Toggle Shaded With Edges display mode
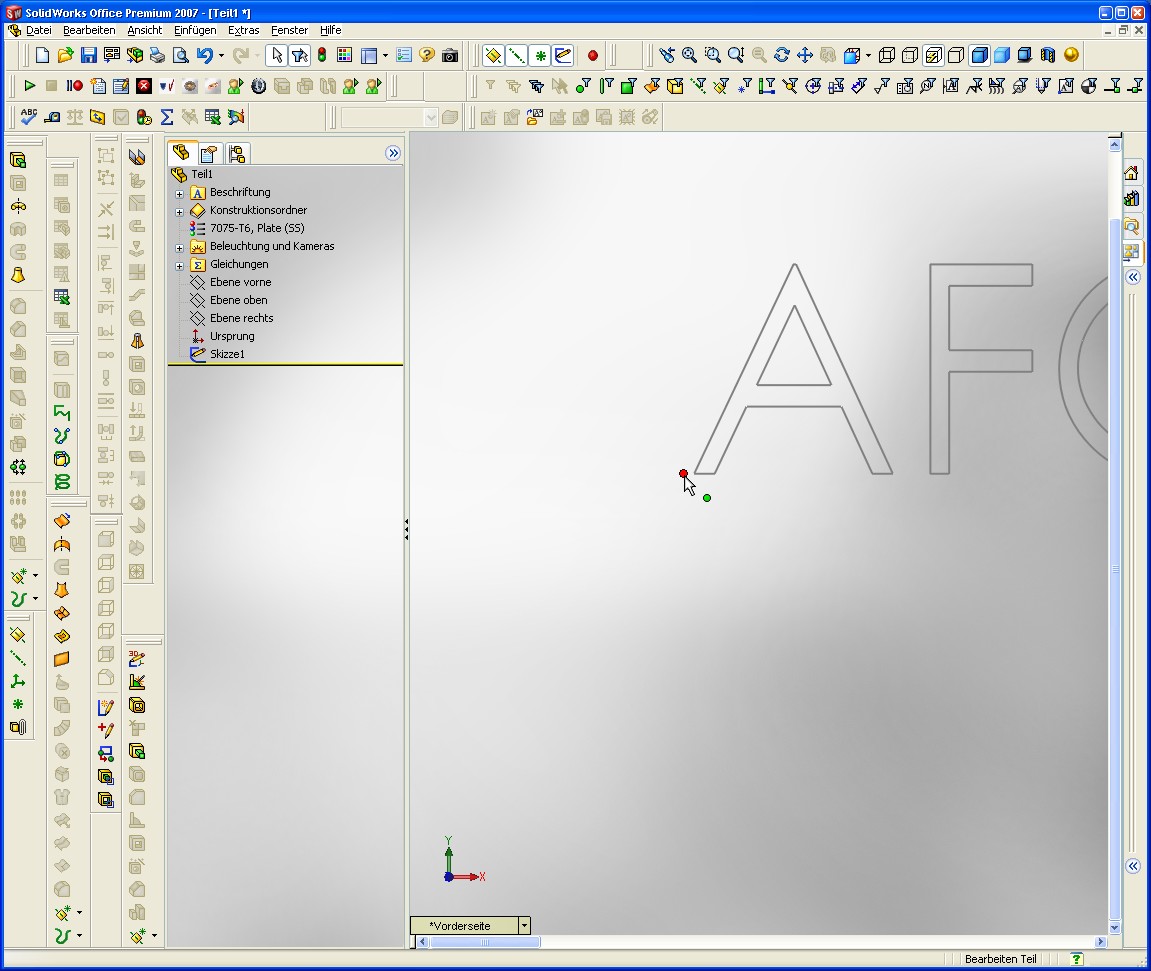Viewport: 1151px width, 971px height. [979, 56]
